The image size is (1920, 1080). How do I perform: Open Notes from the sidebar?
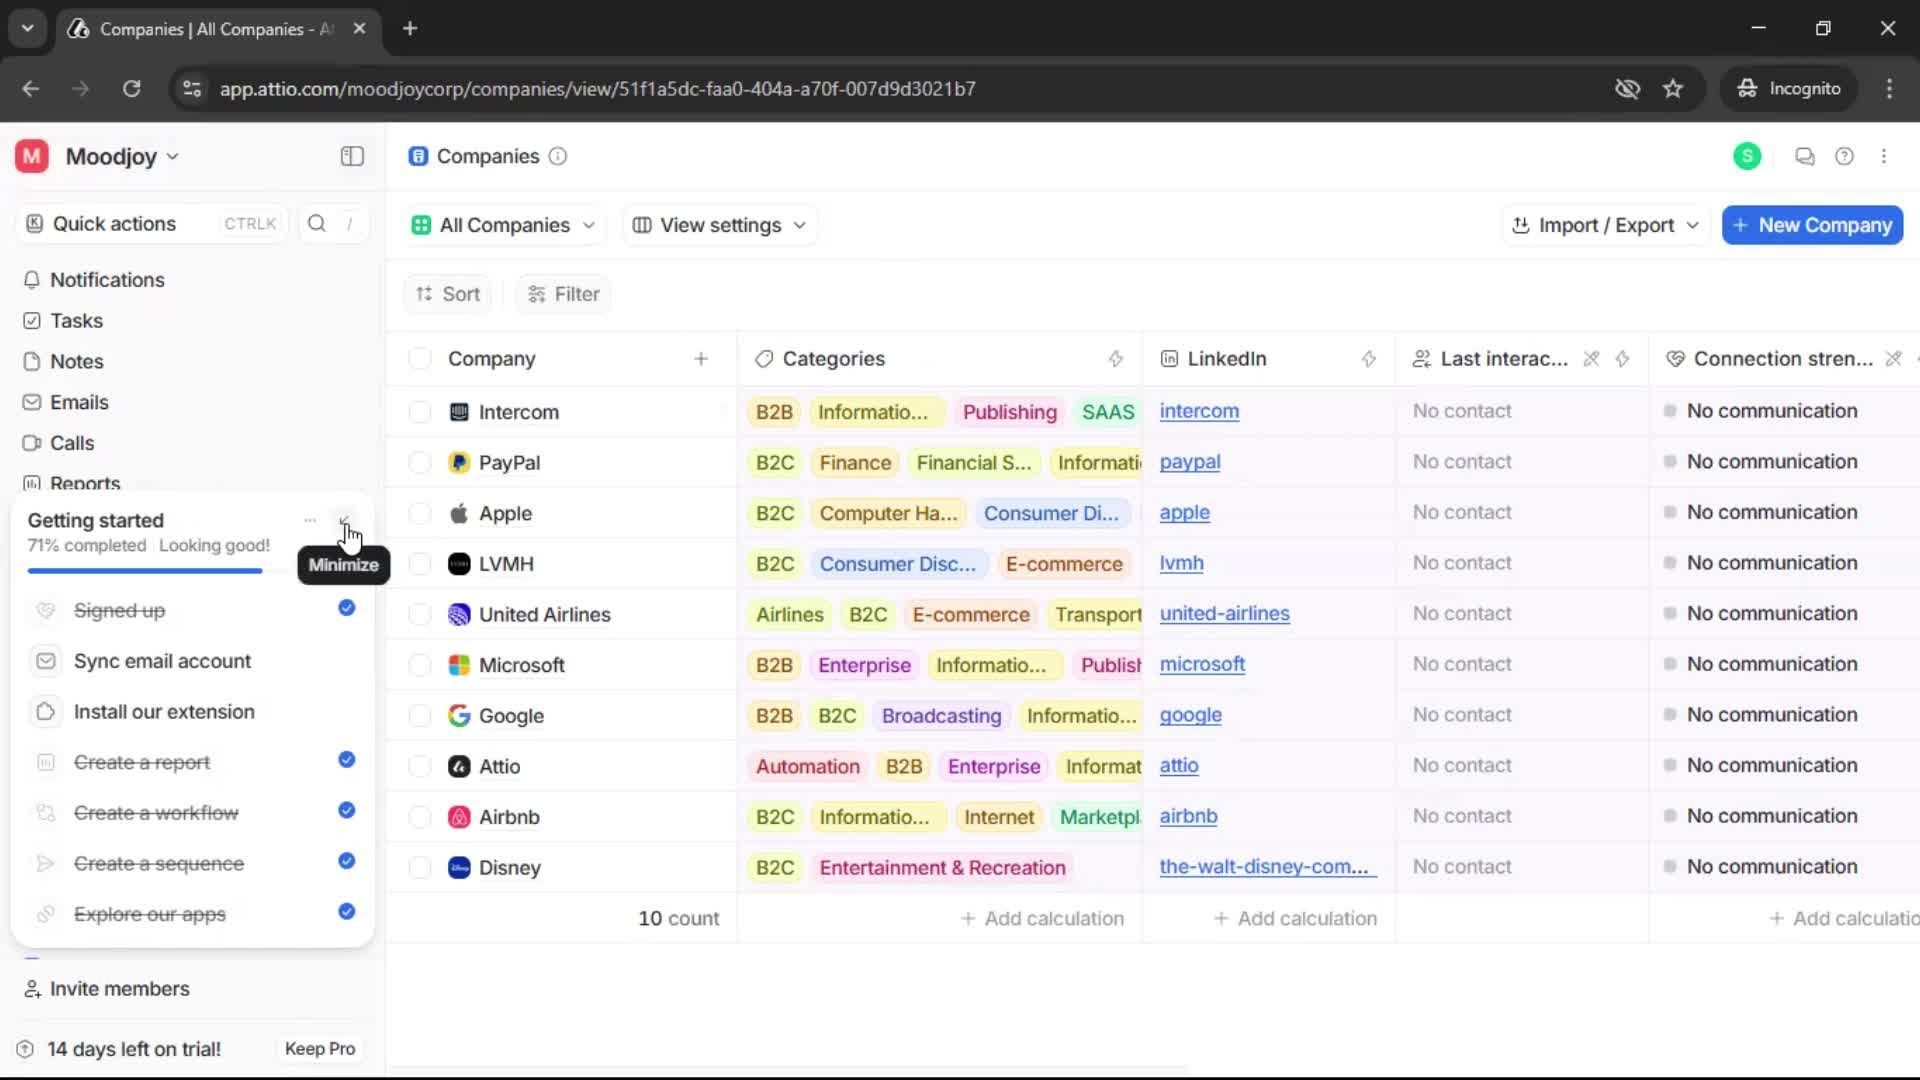click(x=76, y=361)
